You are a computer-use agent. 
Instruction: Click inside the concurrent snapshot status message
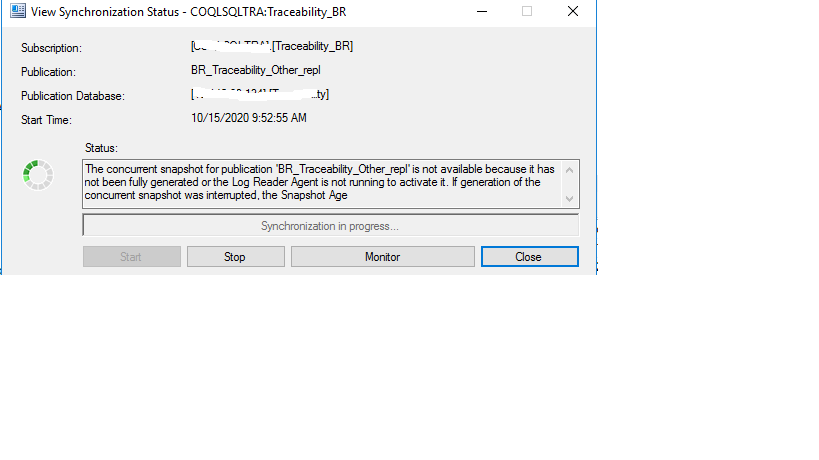pos(322,183)
